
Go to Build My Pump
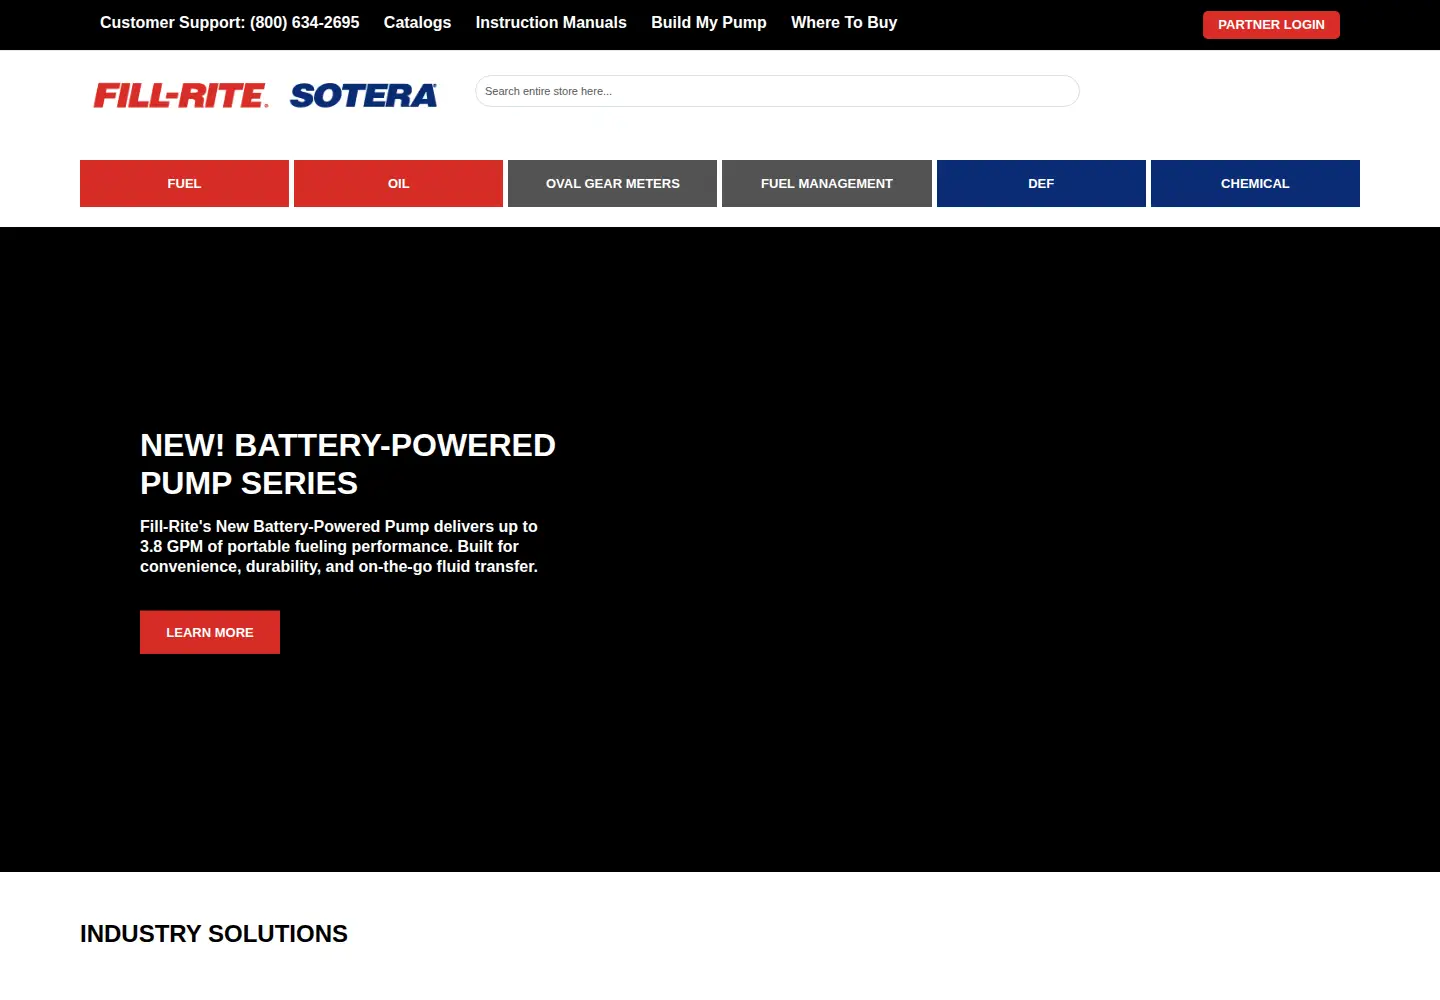(x=709, y=22)
